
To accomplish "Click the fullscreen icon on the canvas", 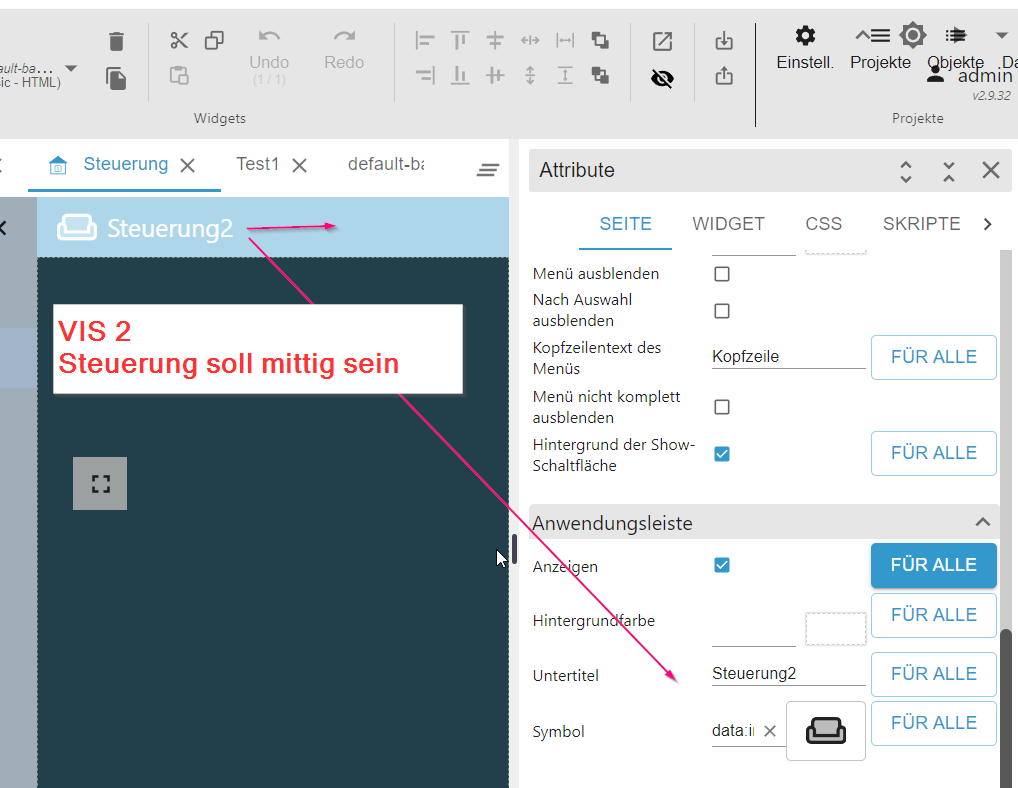I will (100, 484).
